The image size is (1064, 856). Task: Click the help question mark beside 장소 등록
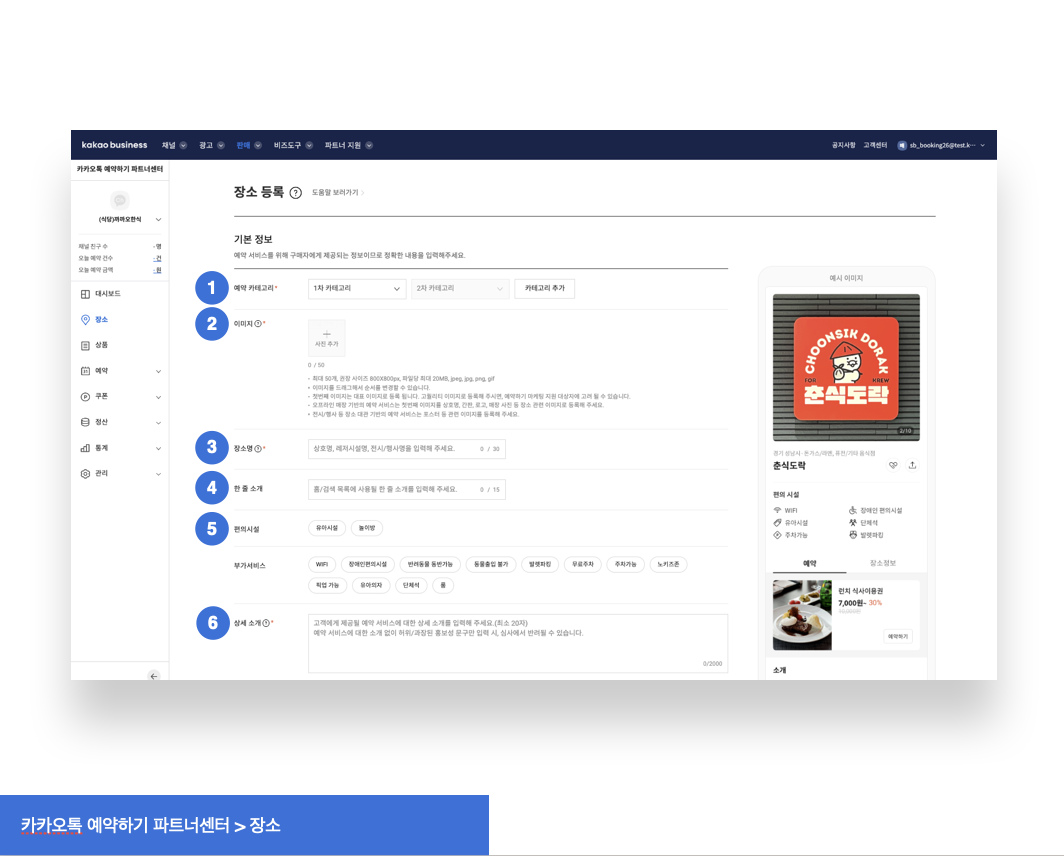pyautogui.click(x=296, y=193)
